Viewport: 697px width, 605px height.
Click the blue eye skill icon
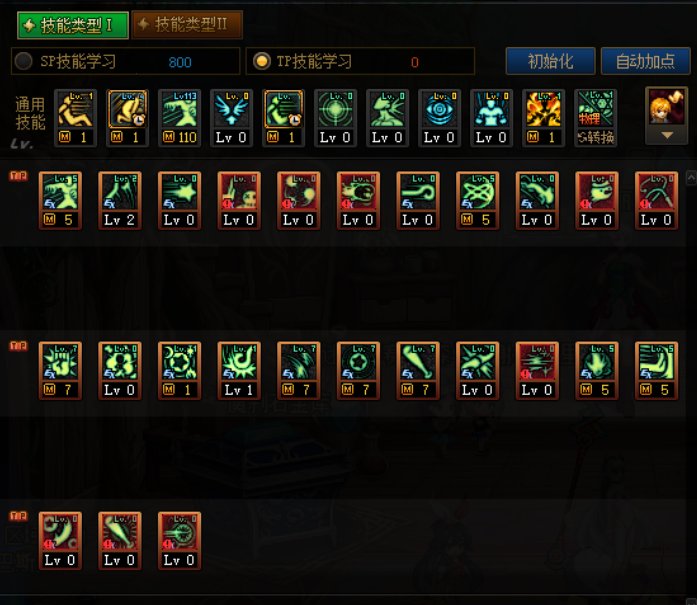[440, 118]
